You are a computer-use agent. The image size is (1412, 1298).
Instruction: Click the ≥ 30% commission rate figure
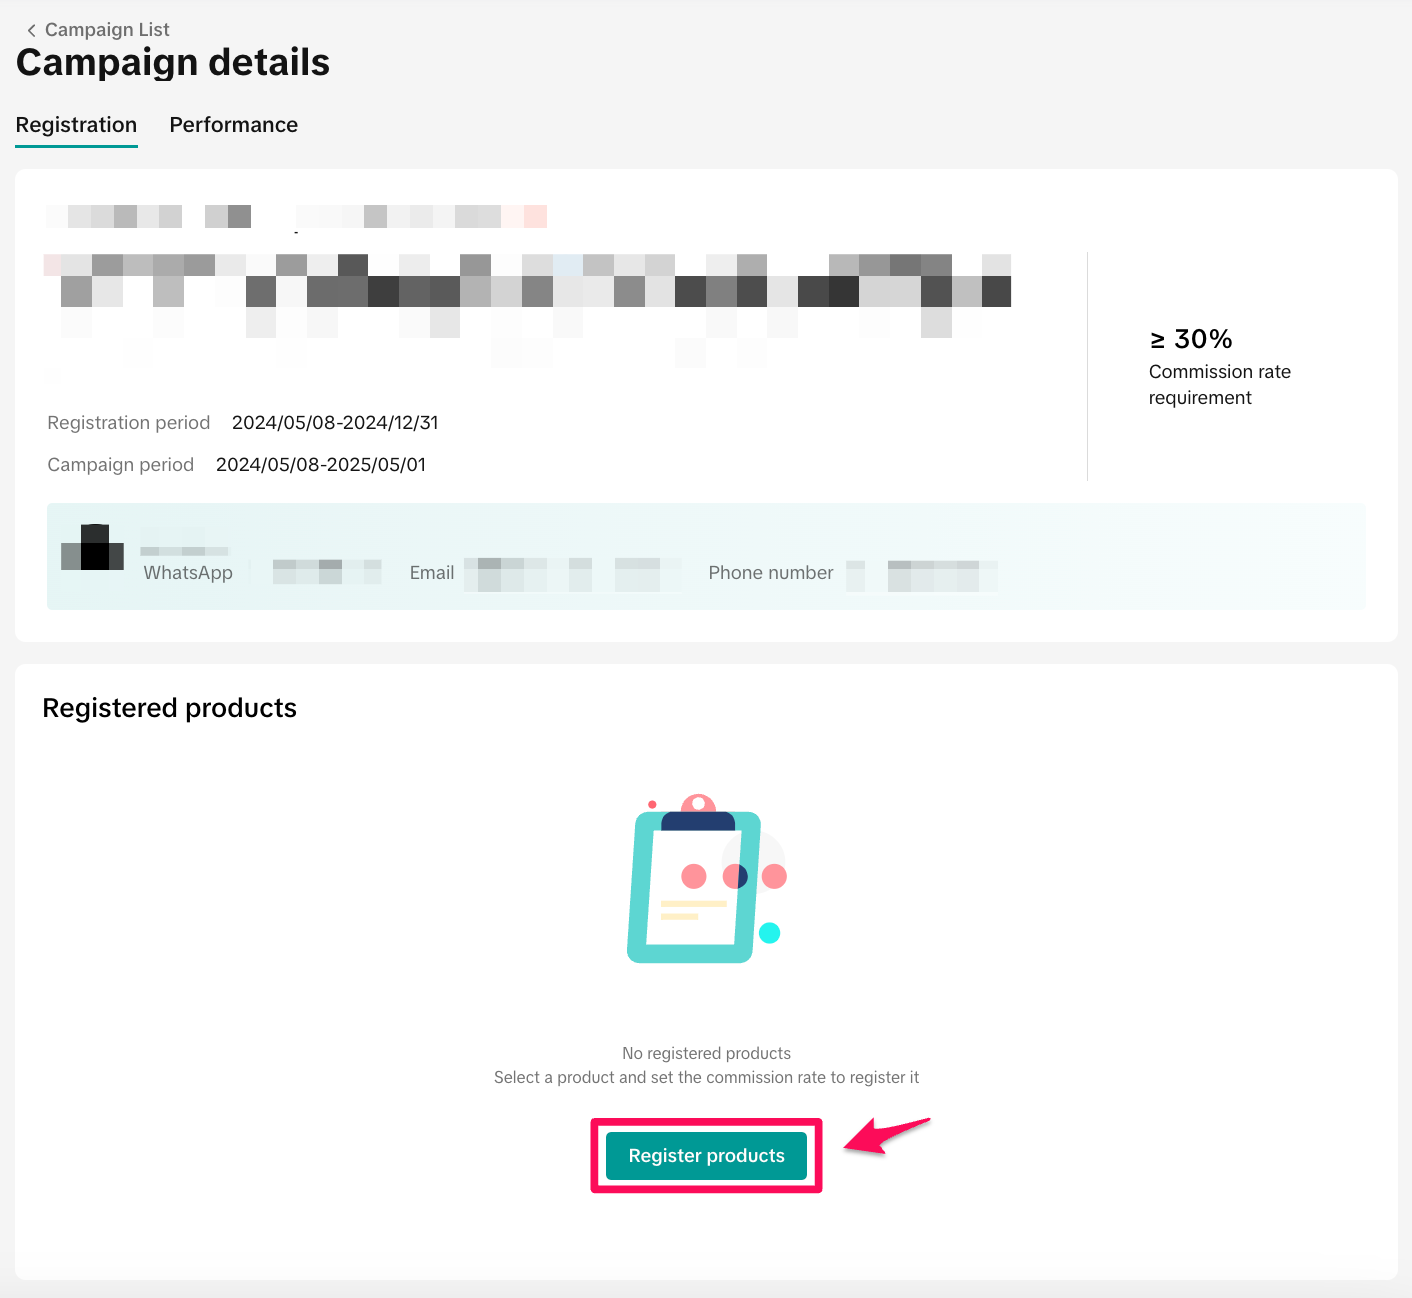coord(1190,339)
